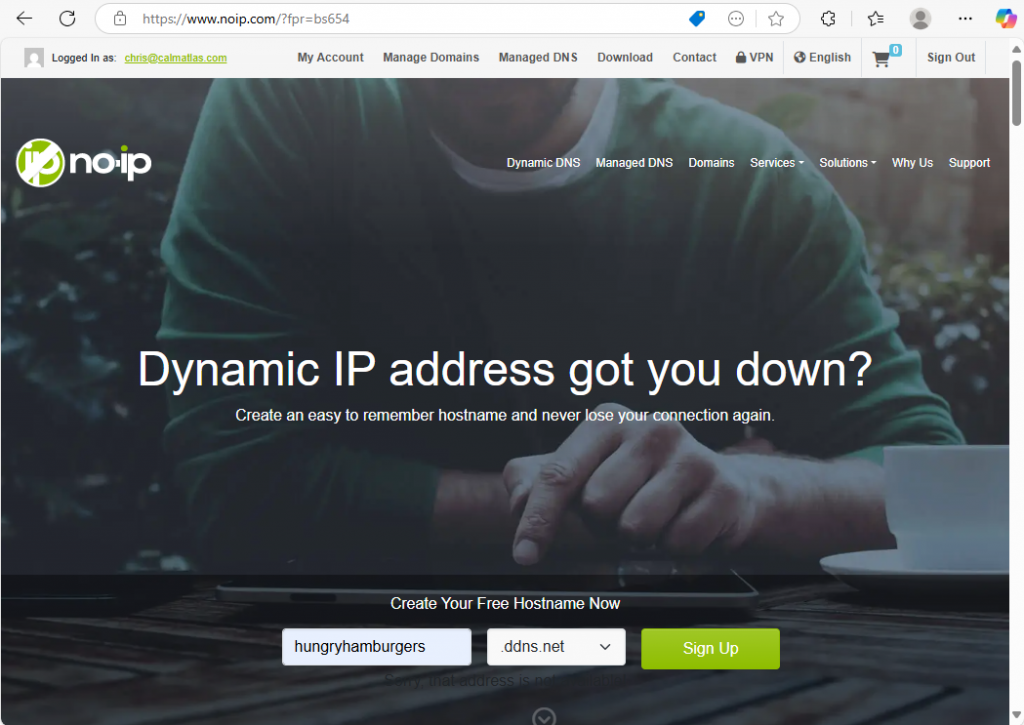This screenshot has width=1024, height=725.
Task: Change language from English
Action: [822, 57]
